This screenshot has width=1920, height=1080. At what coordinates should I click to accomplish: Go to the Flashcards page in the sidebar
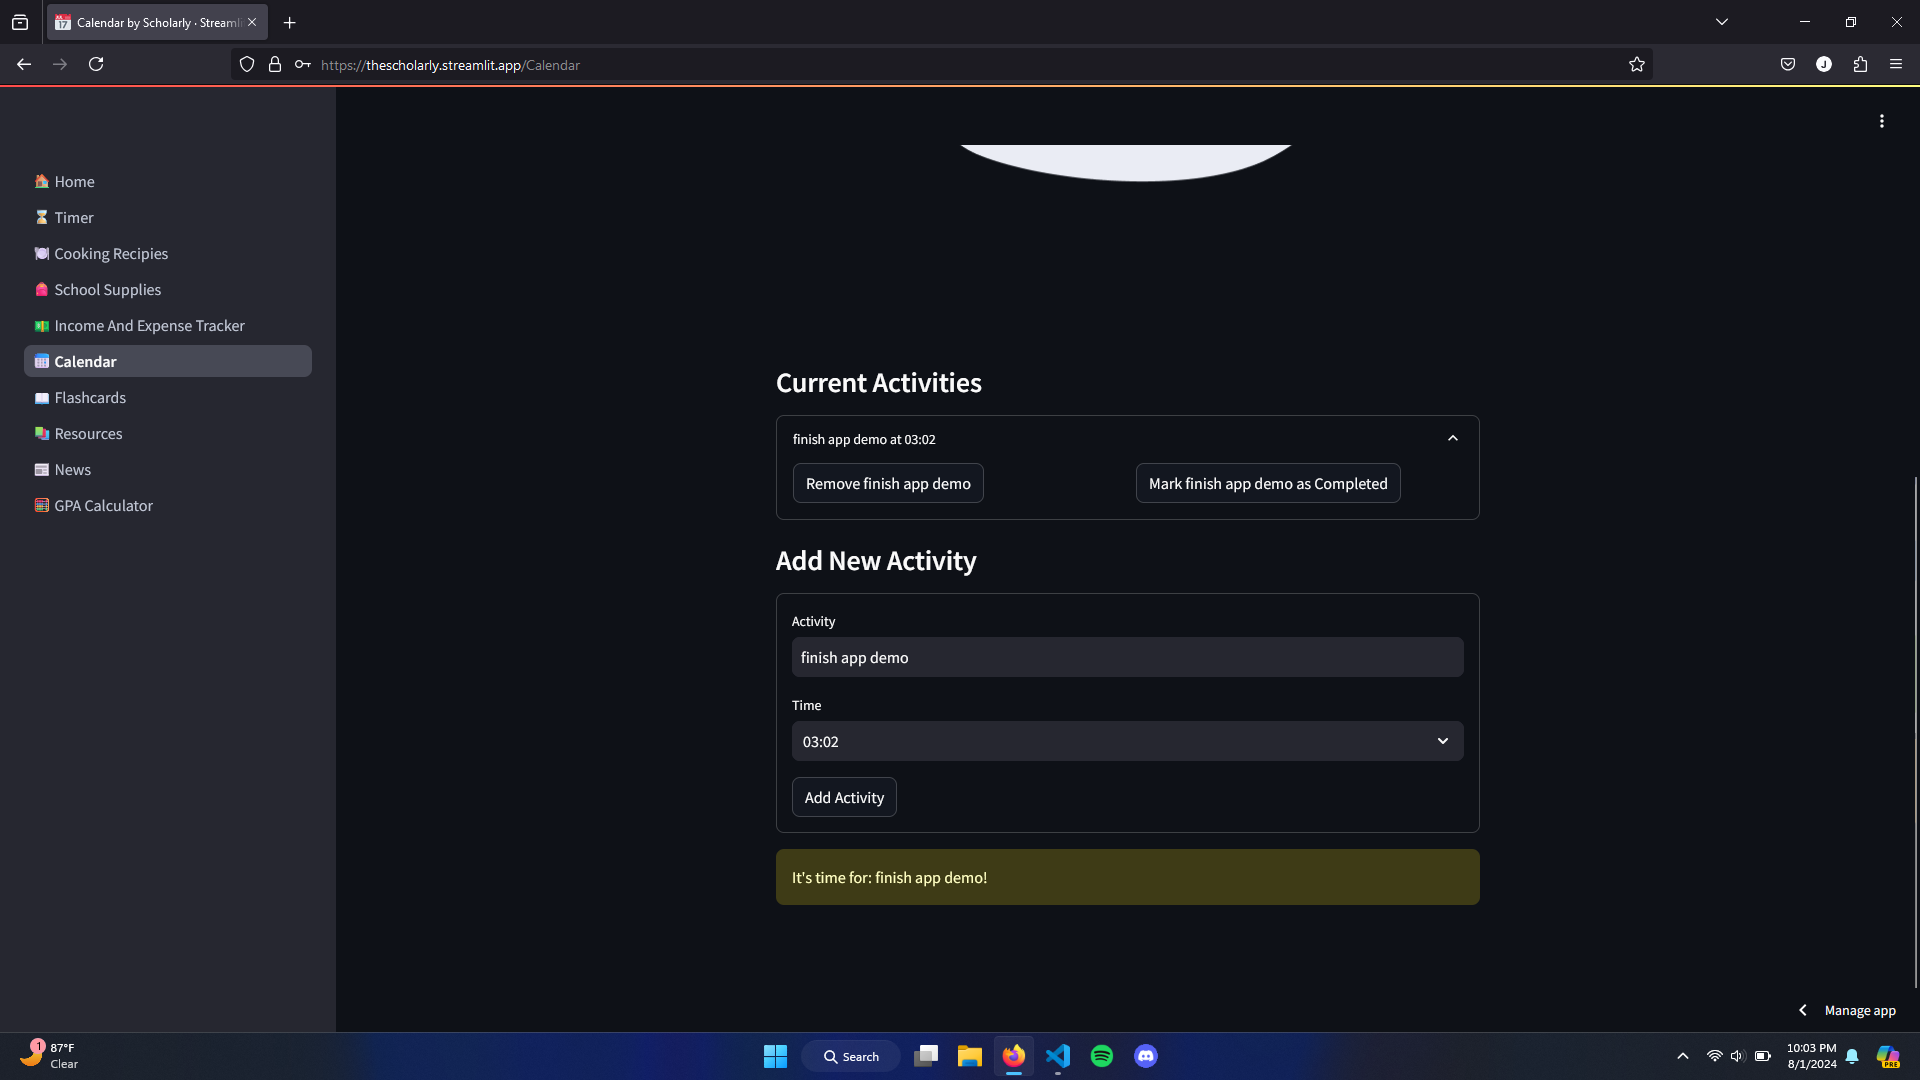[x=90, y=398]
